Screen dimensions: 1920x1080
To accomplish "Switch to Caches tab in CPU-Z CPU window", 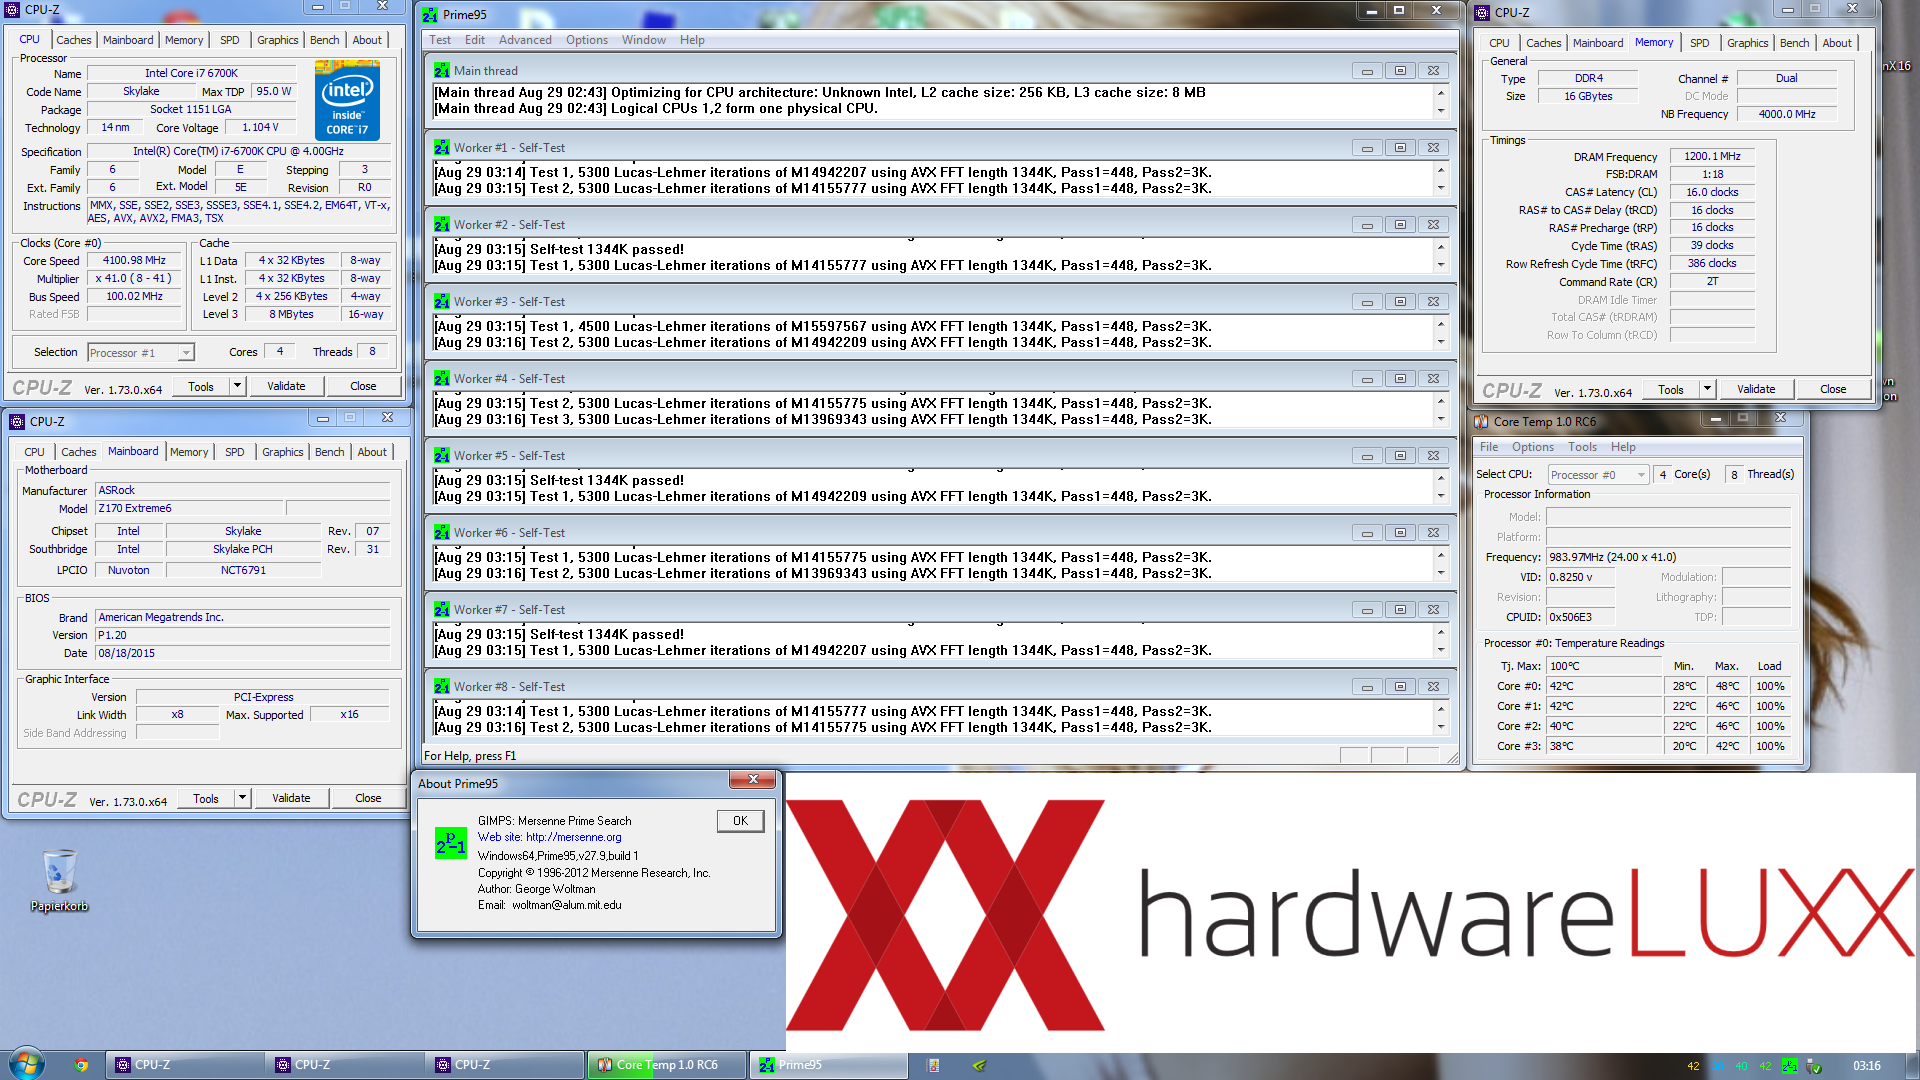I will click(x=73, y=40).
